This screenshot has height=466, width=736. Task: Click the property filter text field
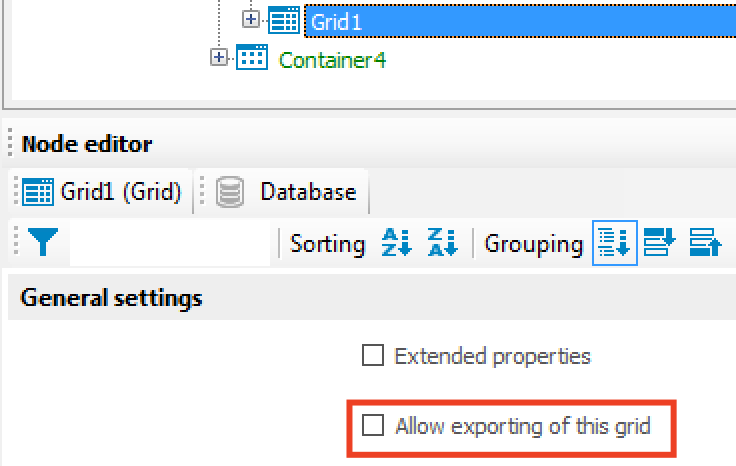point(170,243)
